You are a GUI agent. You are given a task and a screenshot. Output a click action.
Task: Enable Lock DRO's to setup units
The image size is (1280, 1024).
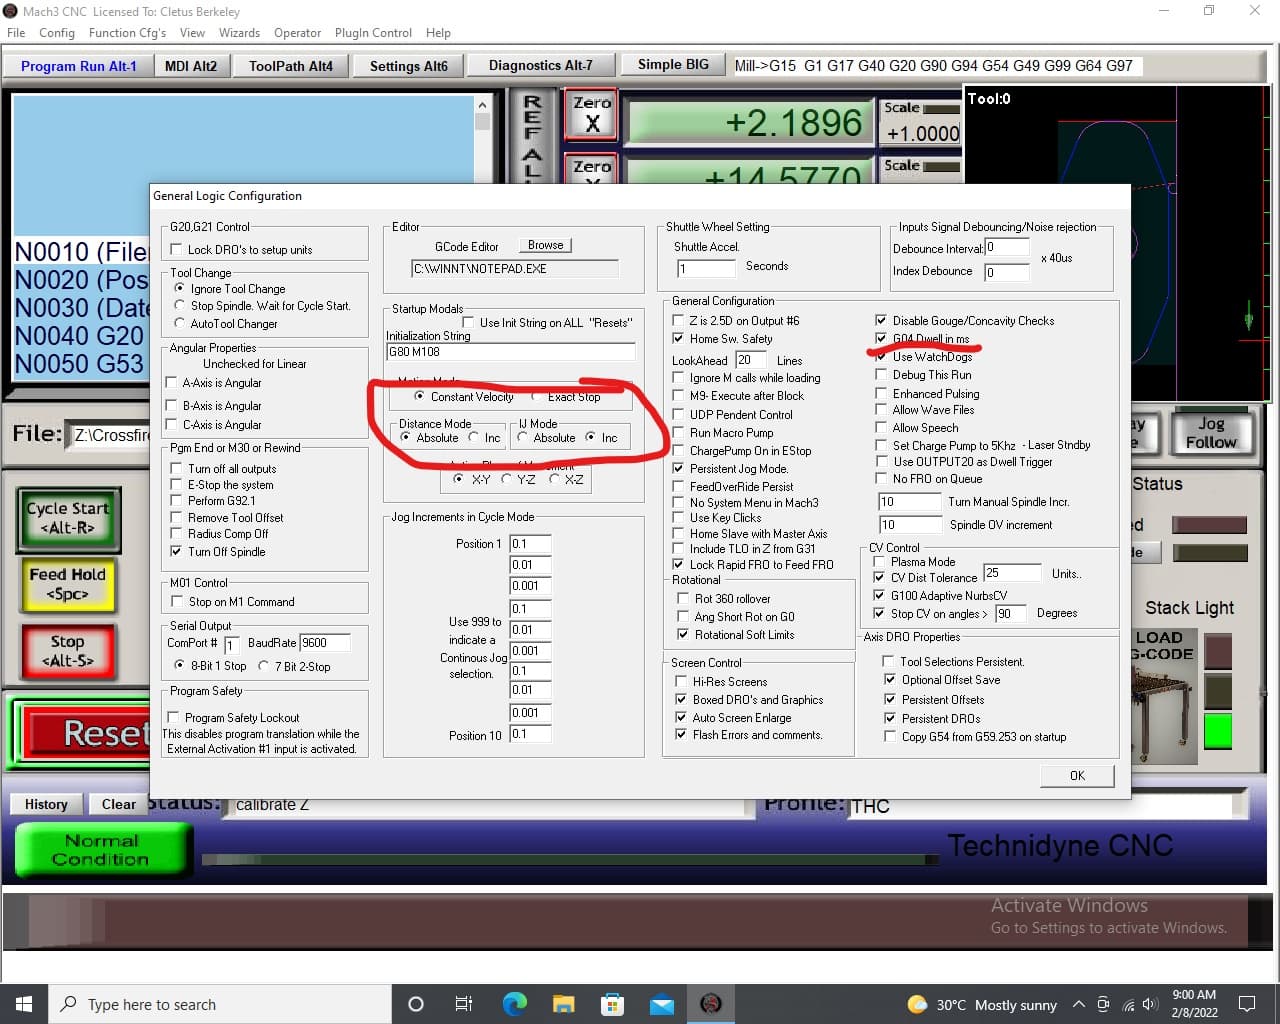coord(177,250)
